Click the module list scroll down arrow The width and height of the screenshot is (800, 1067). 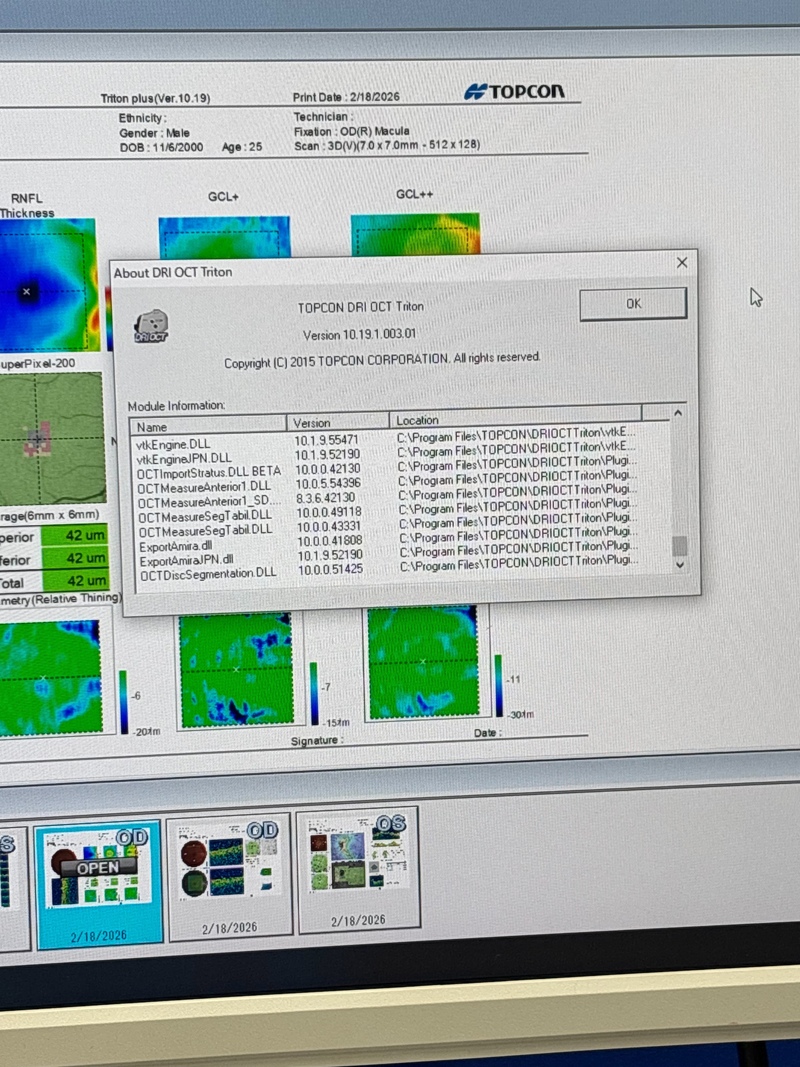coord(680,566)
